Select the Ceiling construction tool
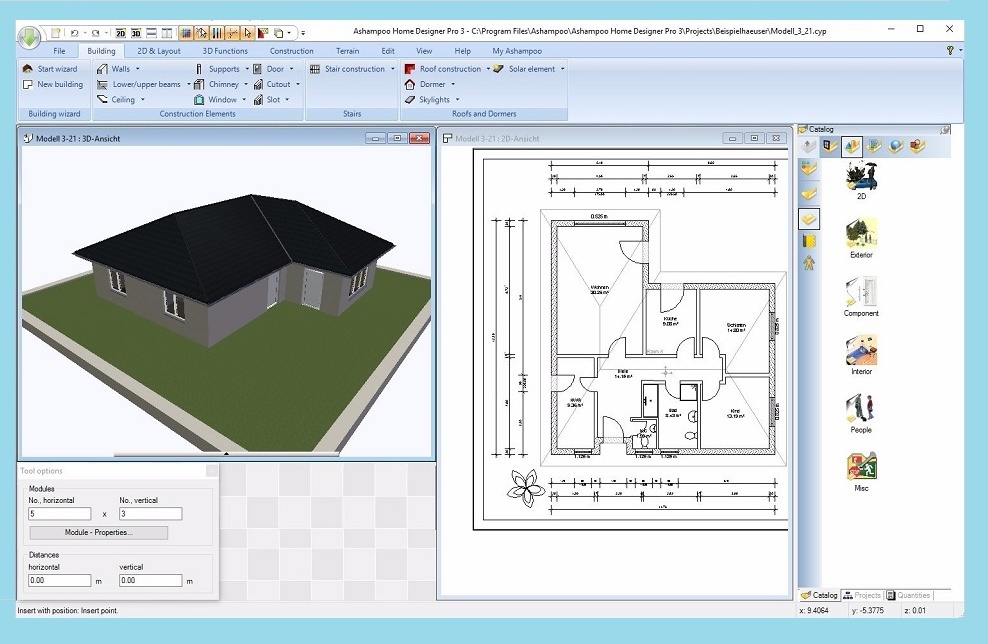This screenshot has width=988, height=644. (124, 99)
